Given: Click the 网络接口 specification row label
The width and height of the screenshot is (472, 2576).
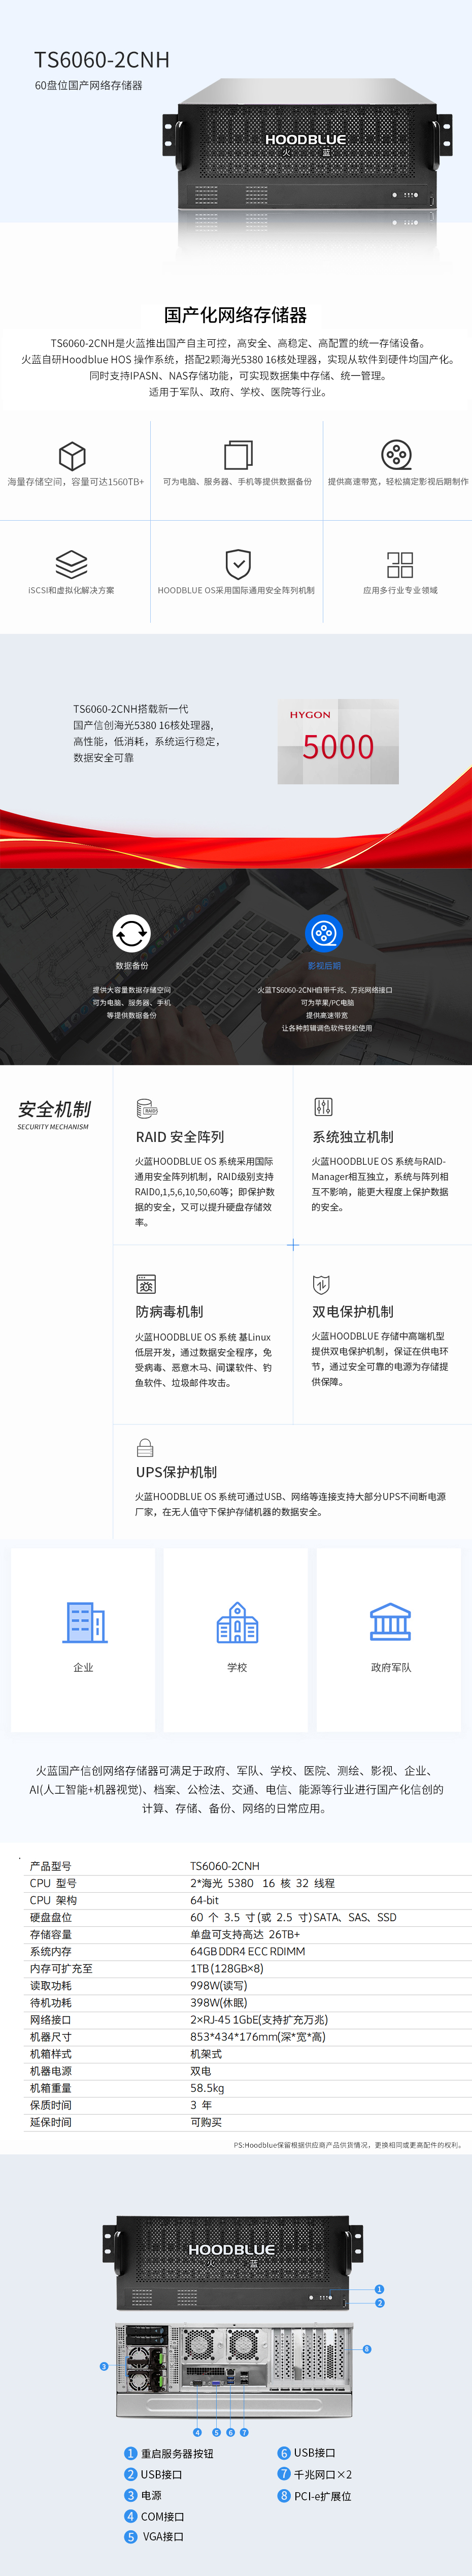Looking at the screenshot, I should click(x=51, y=2019).
